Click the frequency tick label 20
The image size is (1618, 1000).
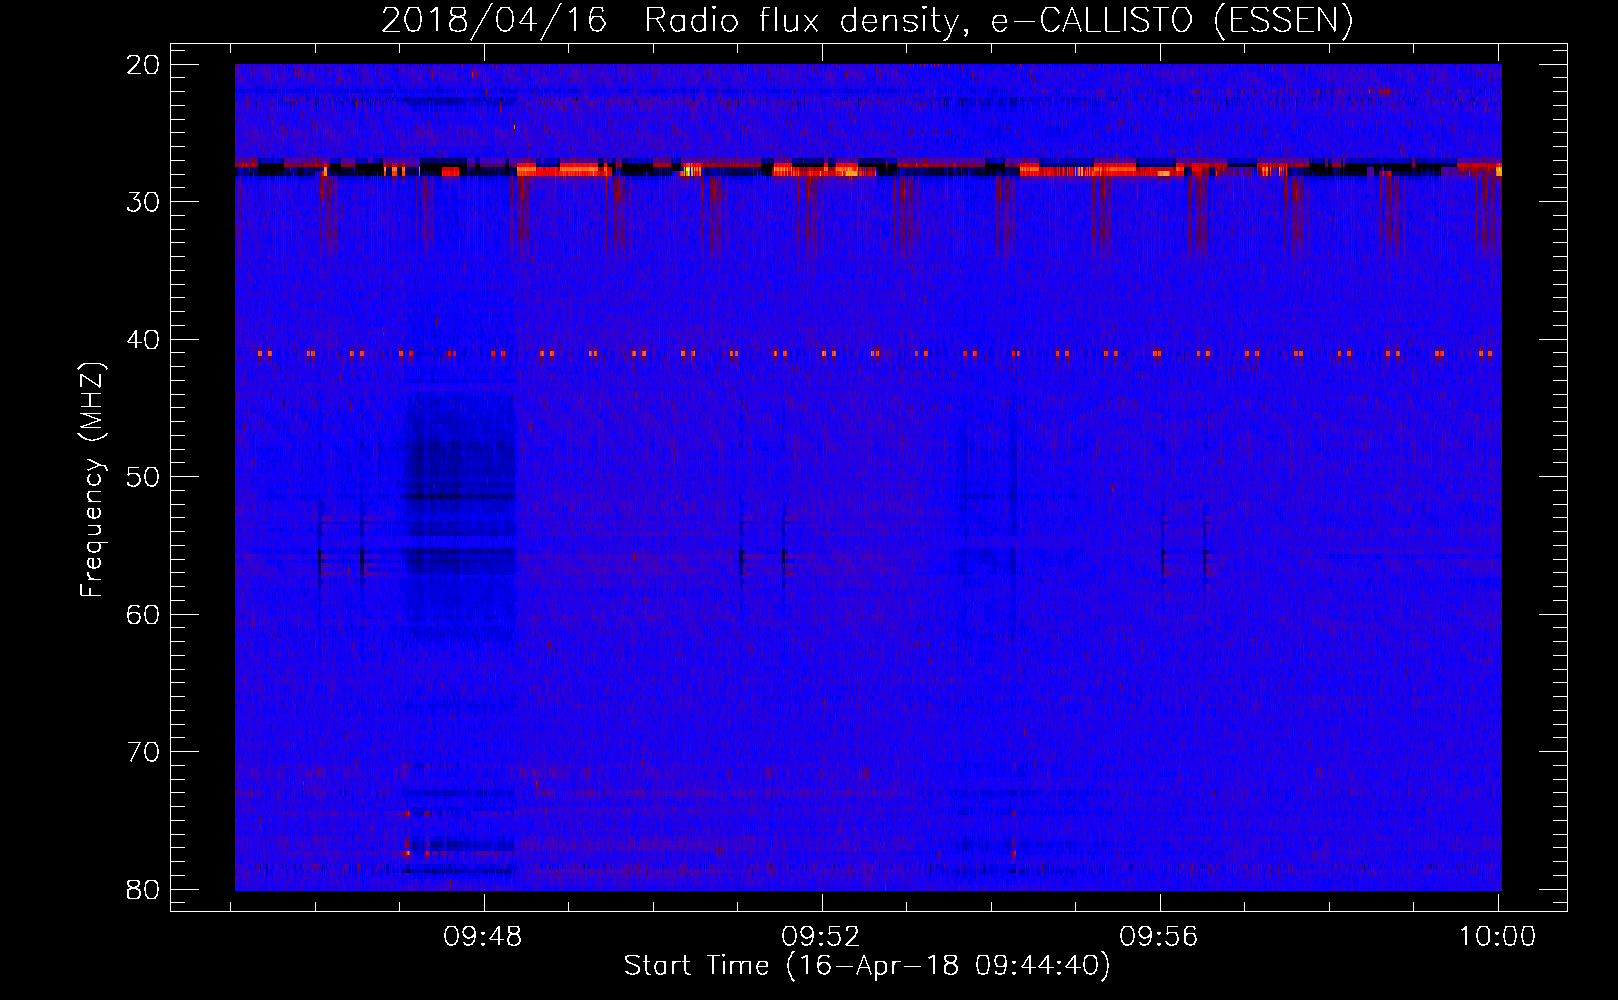tap(143, 65)
